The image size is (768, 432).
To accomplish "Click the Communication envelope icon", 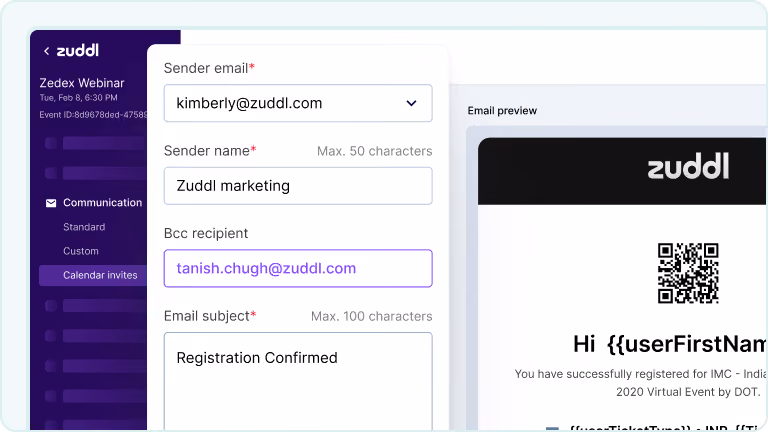I will (51, 203).
